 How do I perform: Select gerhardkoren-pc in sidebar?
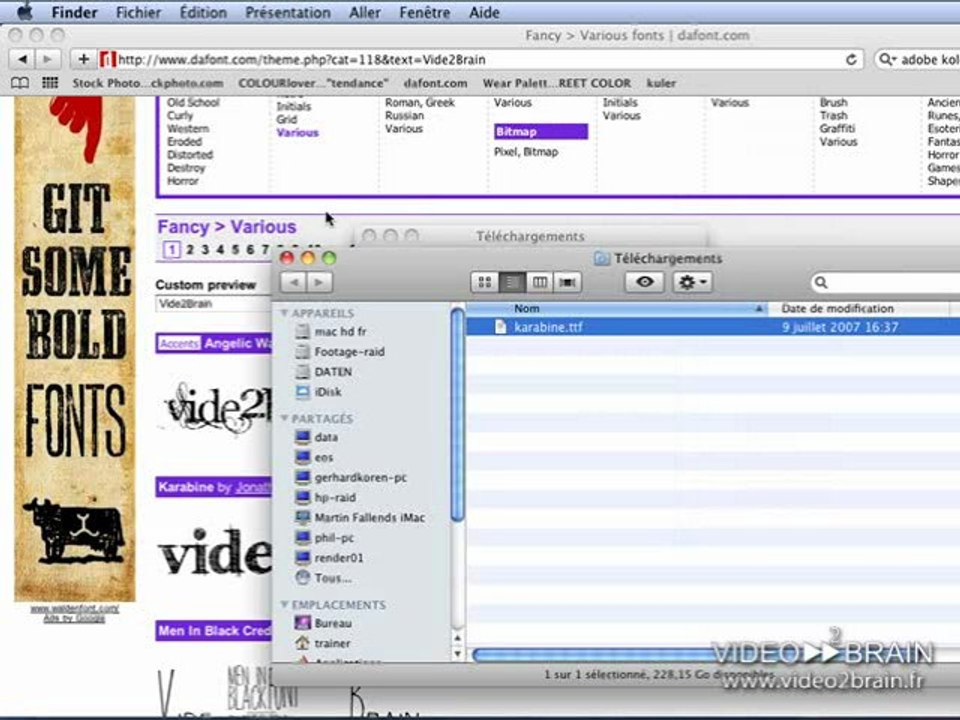click(x=360, y=478)
